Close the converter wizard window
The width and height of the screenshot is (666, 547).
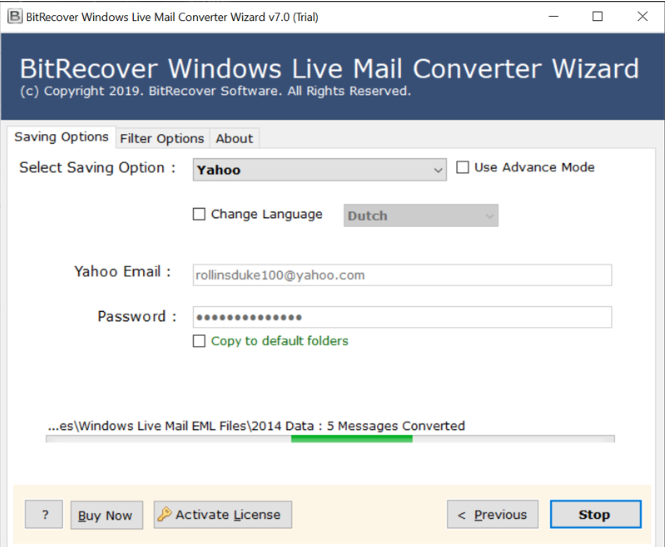point(642,16)
